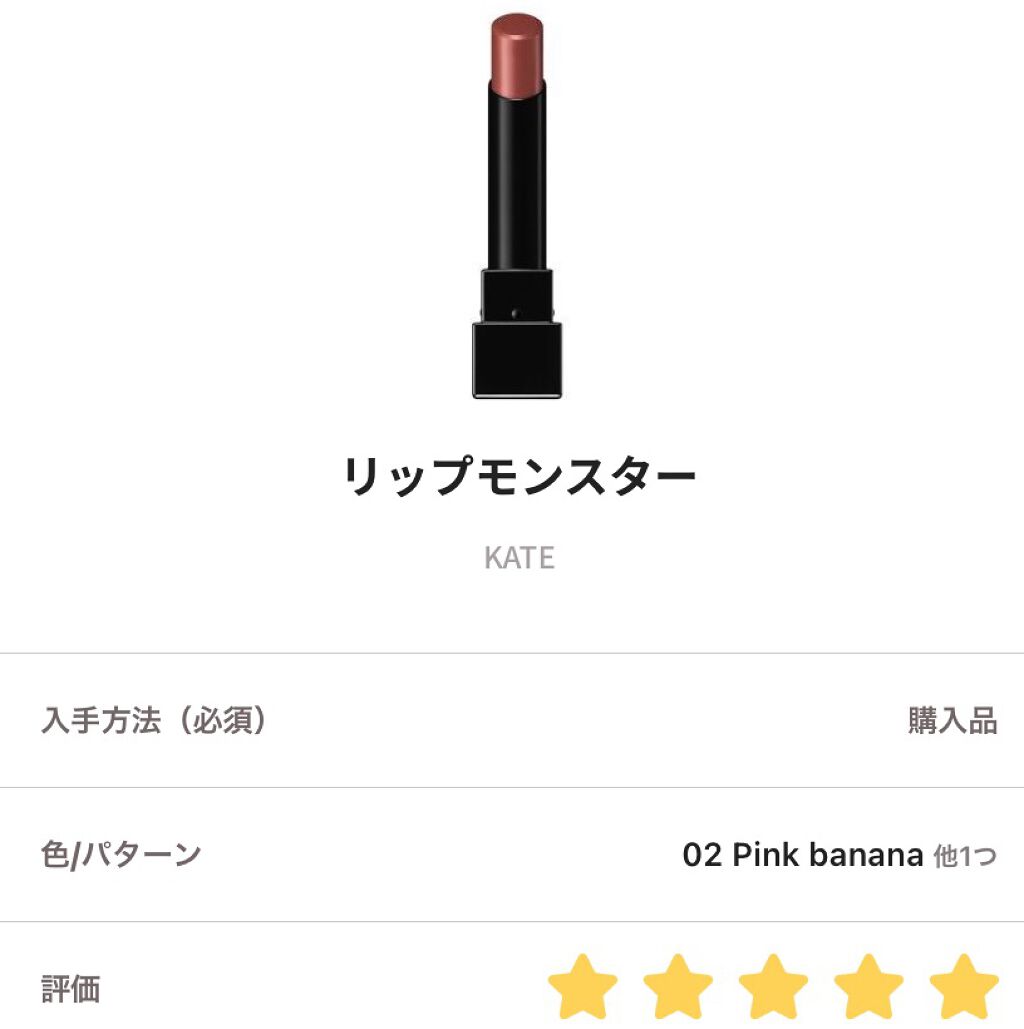Screen dimensions: 1024x1029
Task: Expand the 他1つ additional colors
Action: point(965,856)
